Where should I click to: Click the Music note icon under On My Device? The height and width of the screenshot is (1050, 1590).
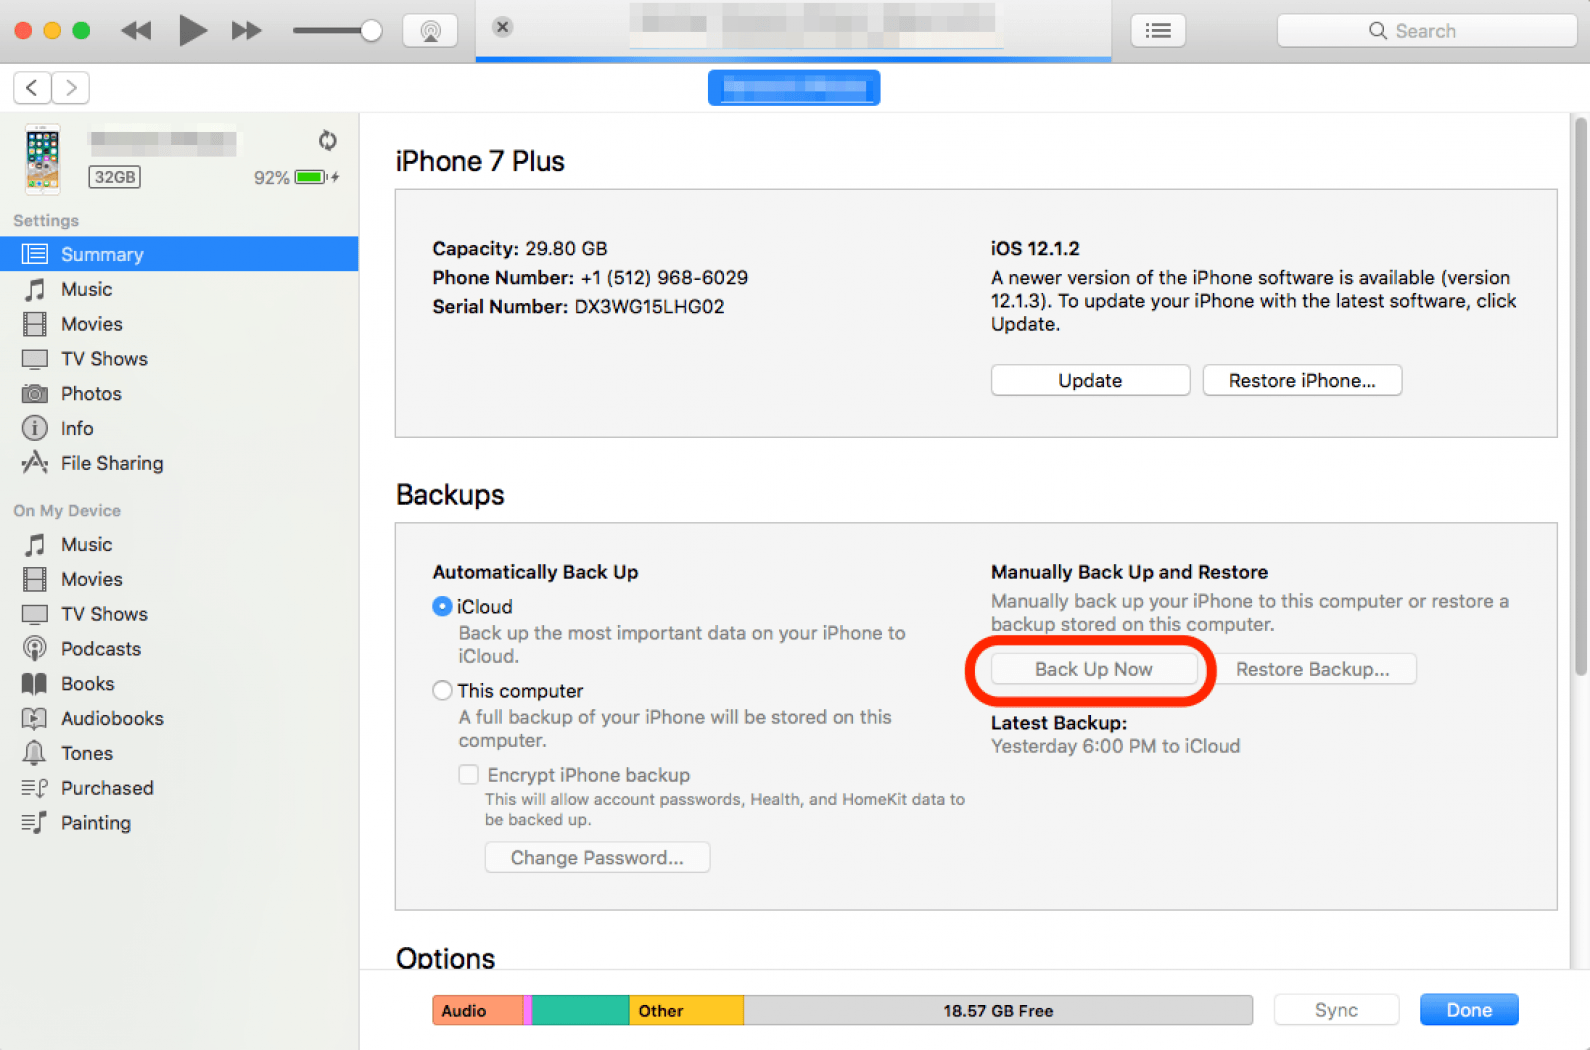[35, 544]
